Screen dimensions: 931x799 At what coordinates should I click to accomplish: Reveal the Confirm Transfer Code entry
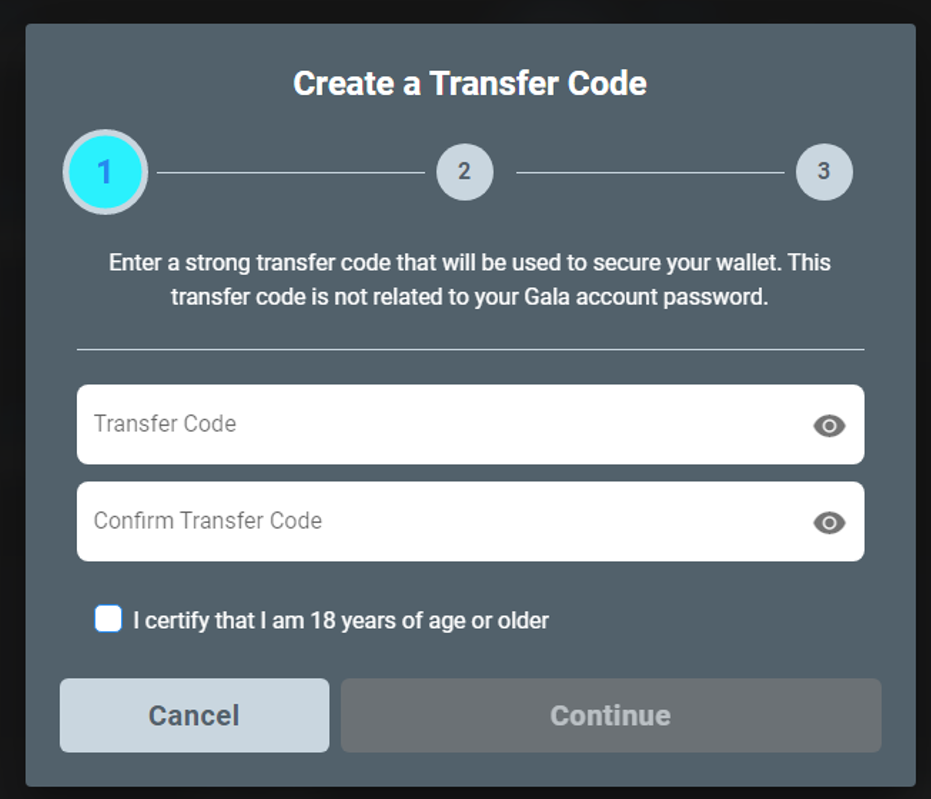829,522
